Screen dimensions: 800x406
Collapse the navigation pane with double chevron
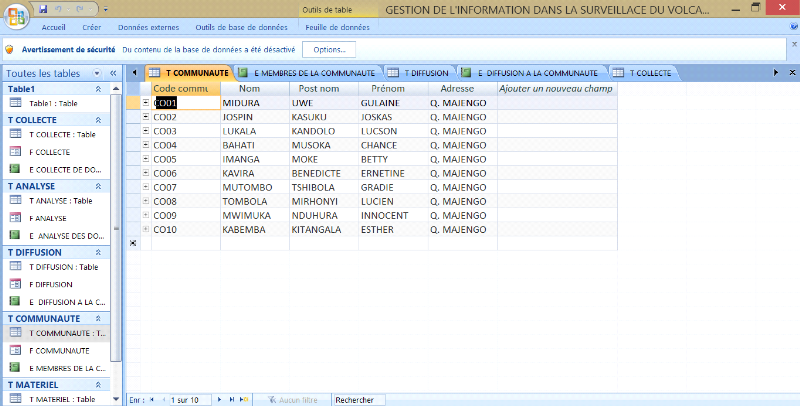[113, 74]
